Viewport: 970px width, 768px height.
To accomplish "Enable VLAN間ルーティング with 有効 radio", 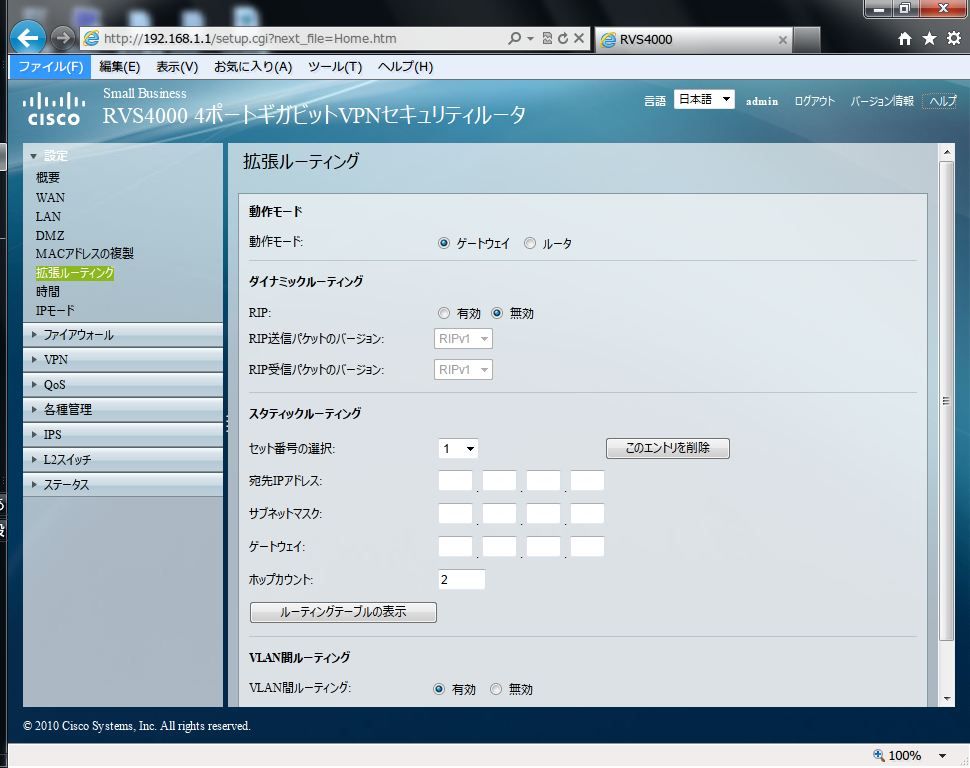I will tap(439, 689).
